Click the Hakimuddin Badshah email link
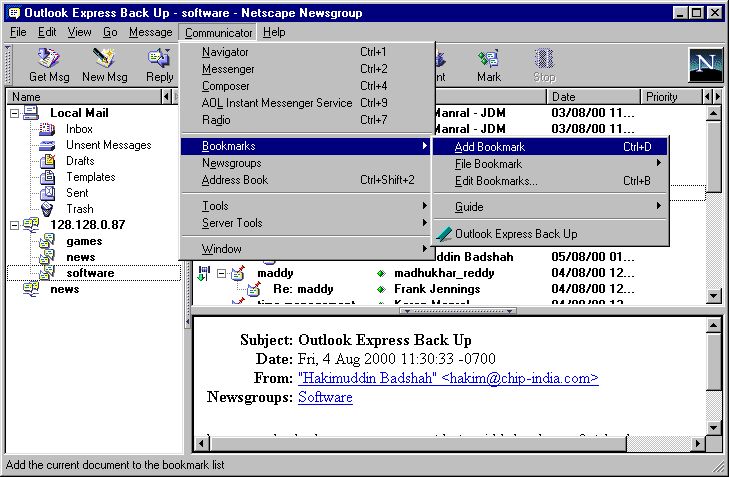 point(448,378)
